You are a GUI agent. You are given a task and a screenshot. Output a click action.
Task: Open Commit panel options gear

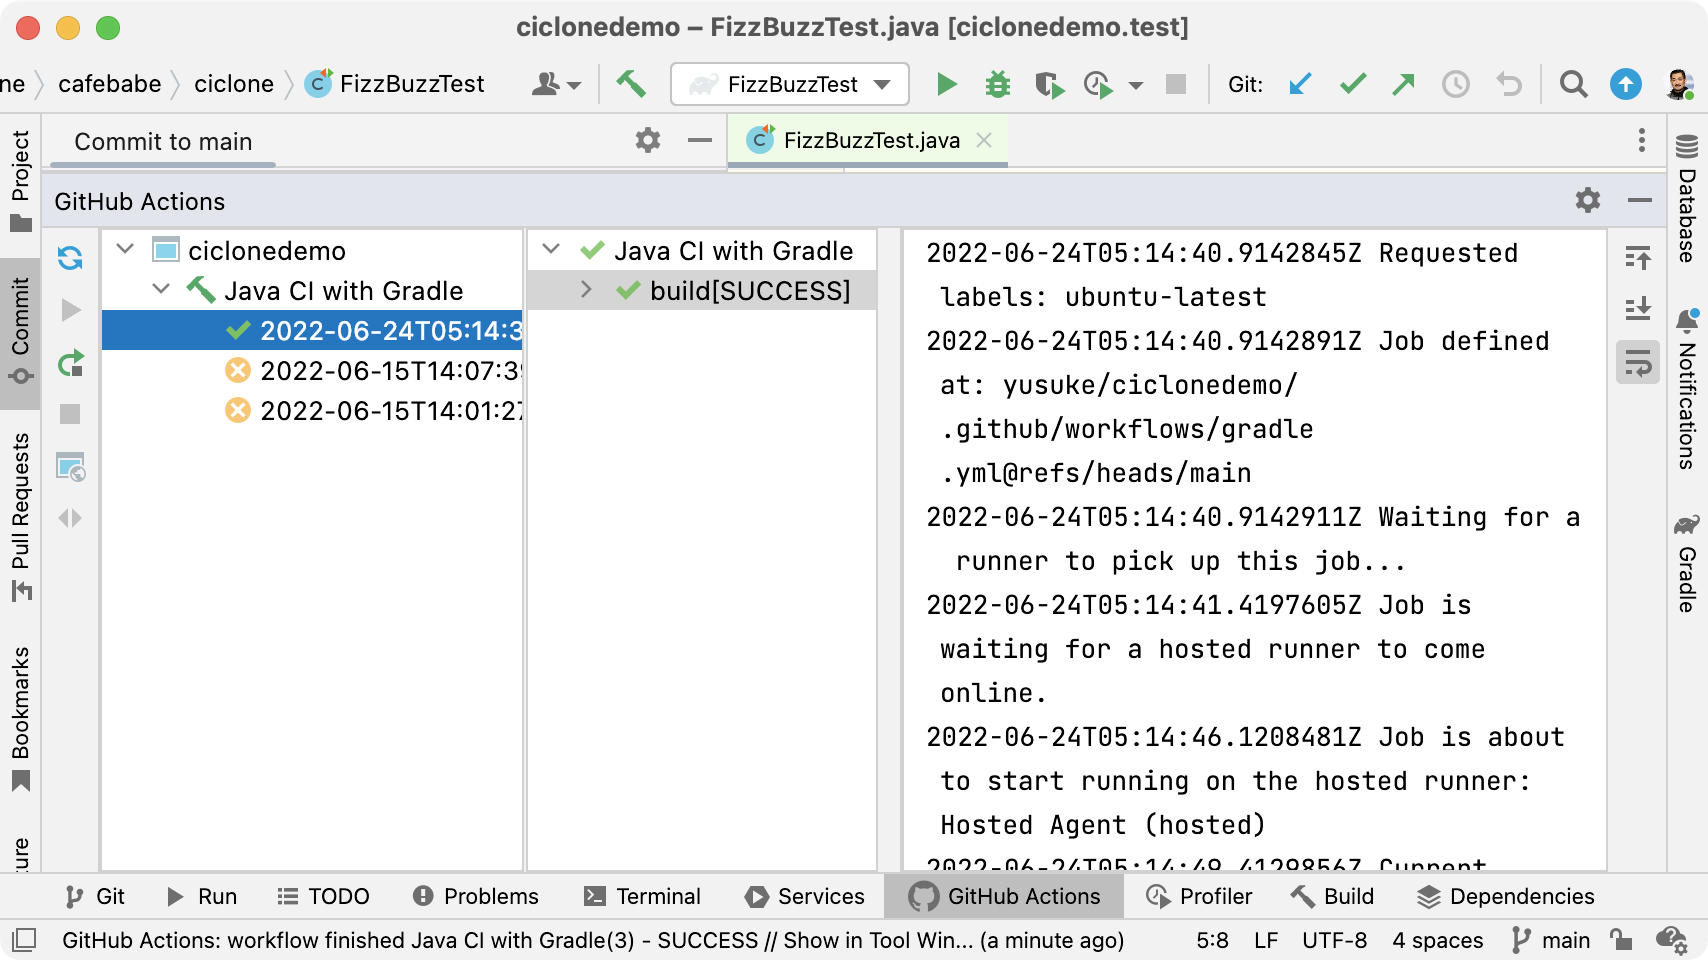click(x=648, y=140)
